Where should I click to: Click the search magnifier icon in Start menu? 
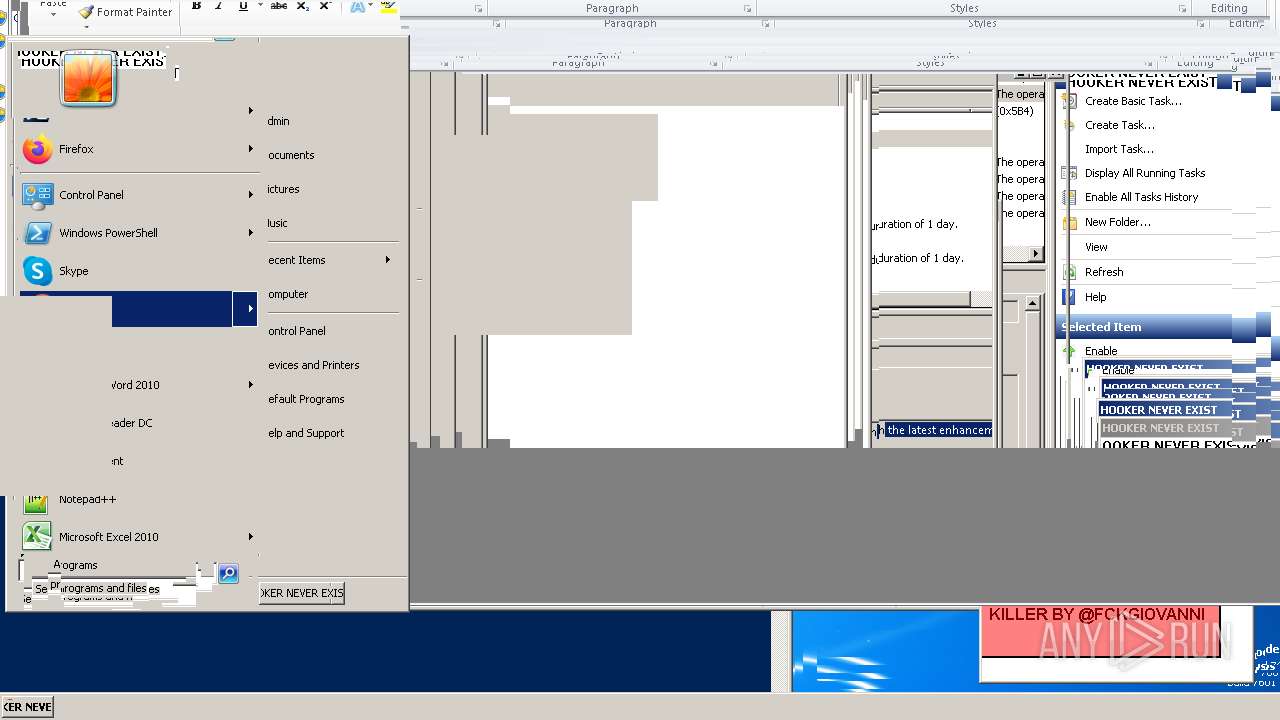(228, 573)
